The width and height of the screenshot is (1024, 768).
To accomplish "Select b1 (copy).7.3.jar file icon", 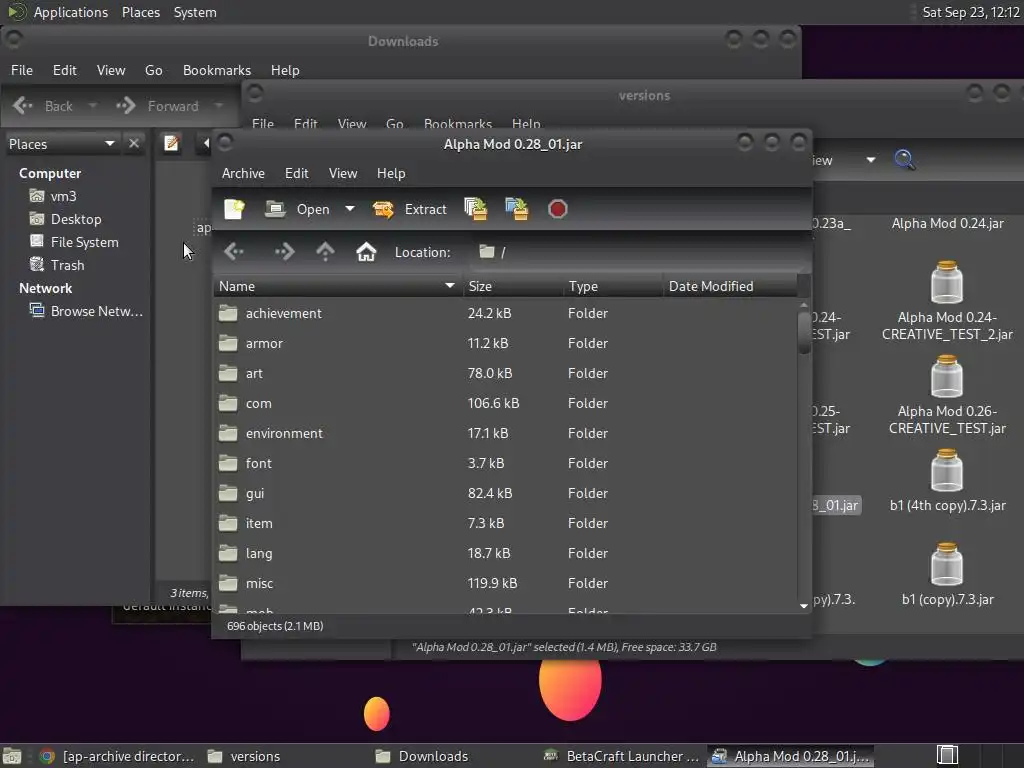I will point(947,564).
